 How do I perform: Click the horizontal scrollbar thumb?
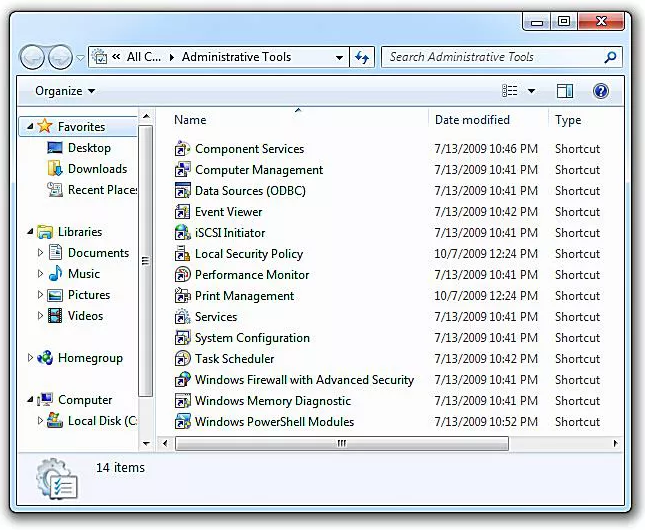coord(341,443)
